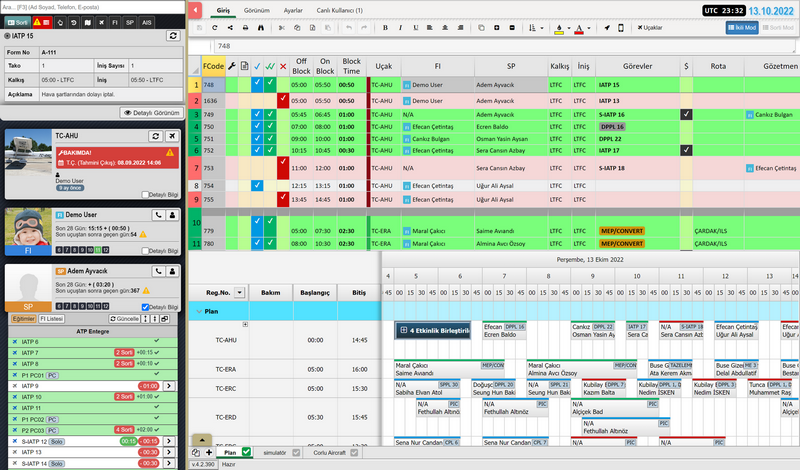800x470 pixels.
Task: Click the yellow fill color swatch
Action: pyautogui.click(x=557, y=28)
